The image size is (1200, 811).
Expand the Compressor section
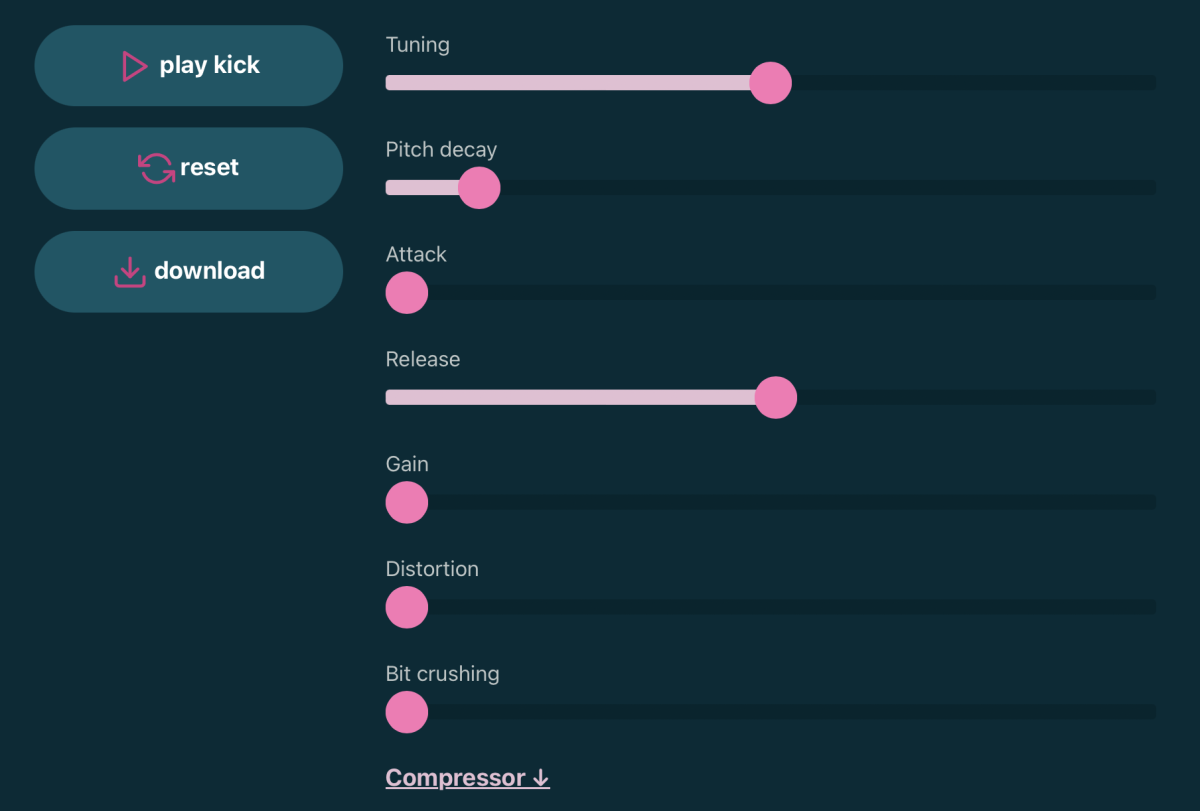pyautogui.click(x=455, y=778)
